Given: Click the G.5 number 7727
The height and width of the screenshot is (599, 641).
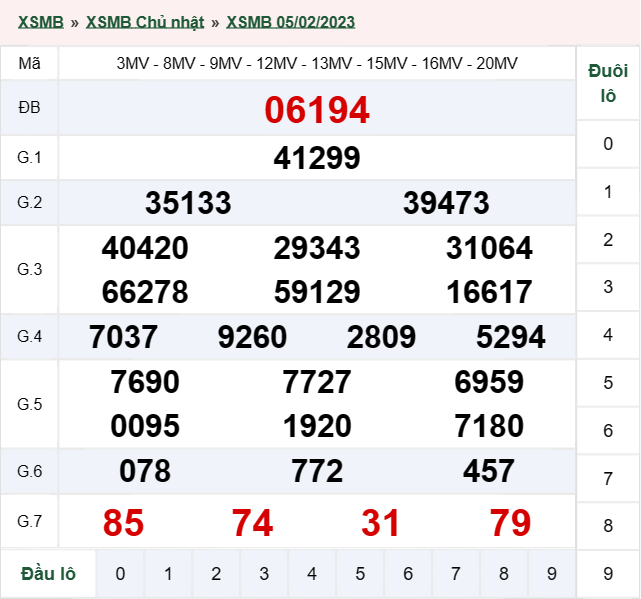Looking at the screenshot, I should [x=317, y=382].
